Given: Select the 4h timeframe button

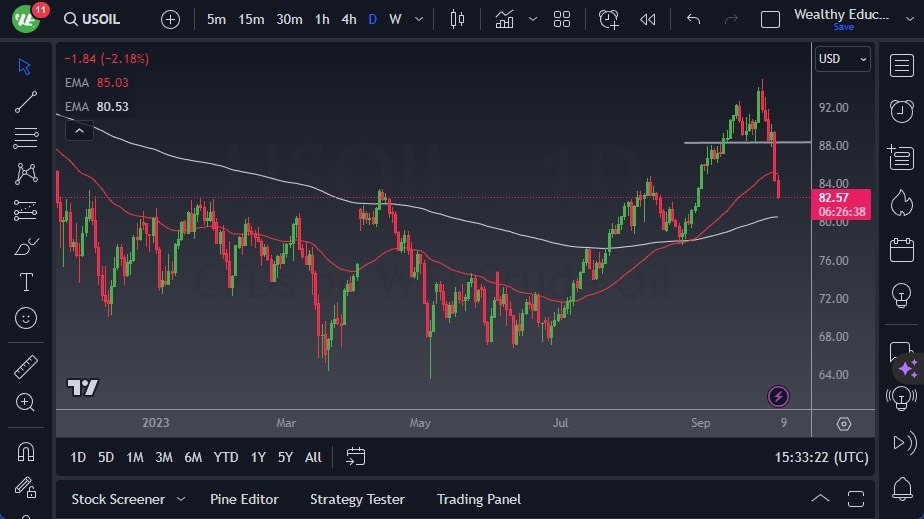Looking at the screenshot, I should 348,19.
